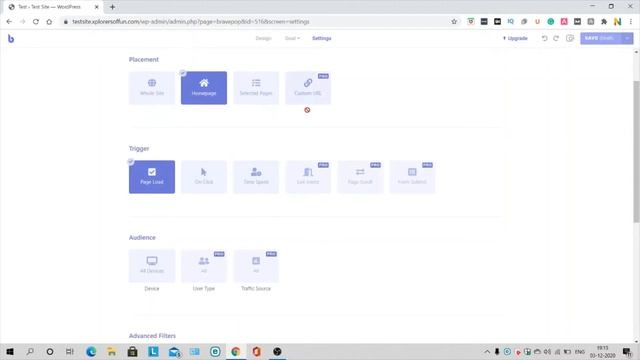
Task: Open the All Devices audience option
Action: click(152, 266)
